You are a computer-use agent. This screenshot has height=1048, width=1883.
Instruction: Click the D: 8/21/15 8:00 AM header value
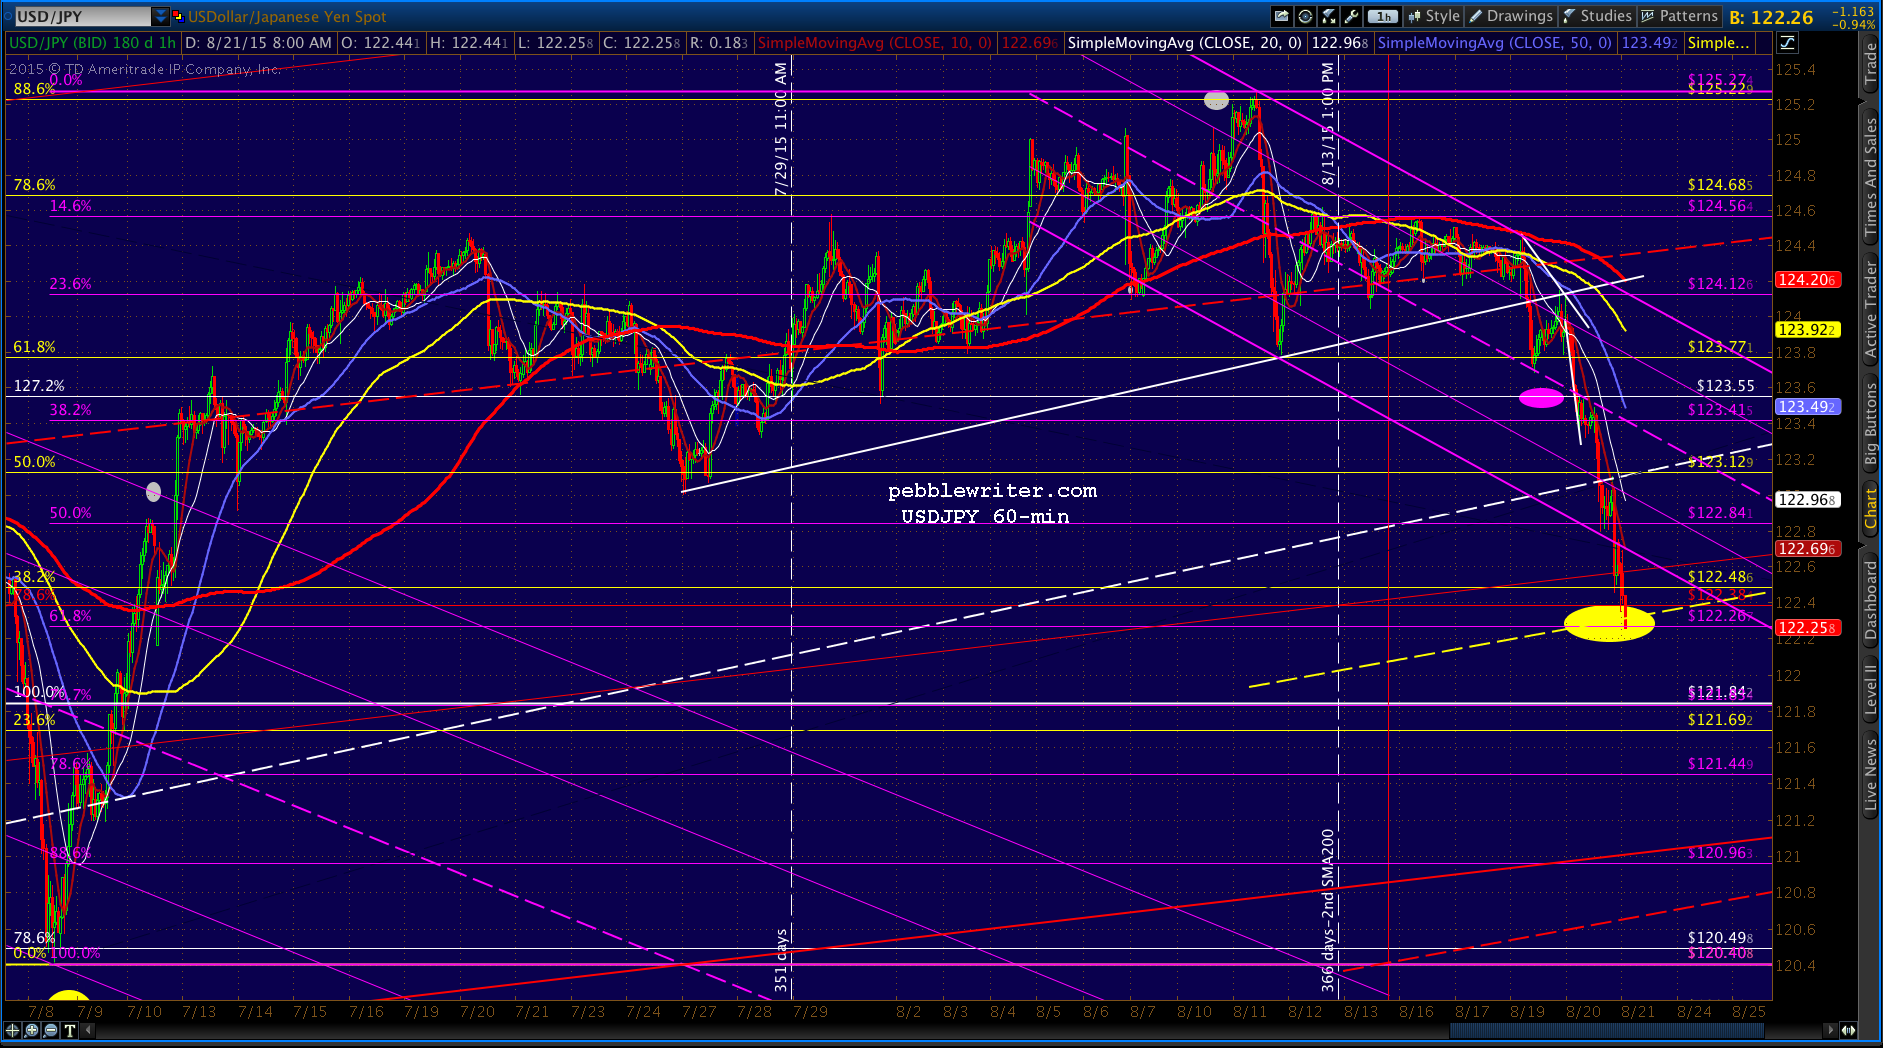click(x=258, y=42)
